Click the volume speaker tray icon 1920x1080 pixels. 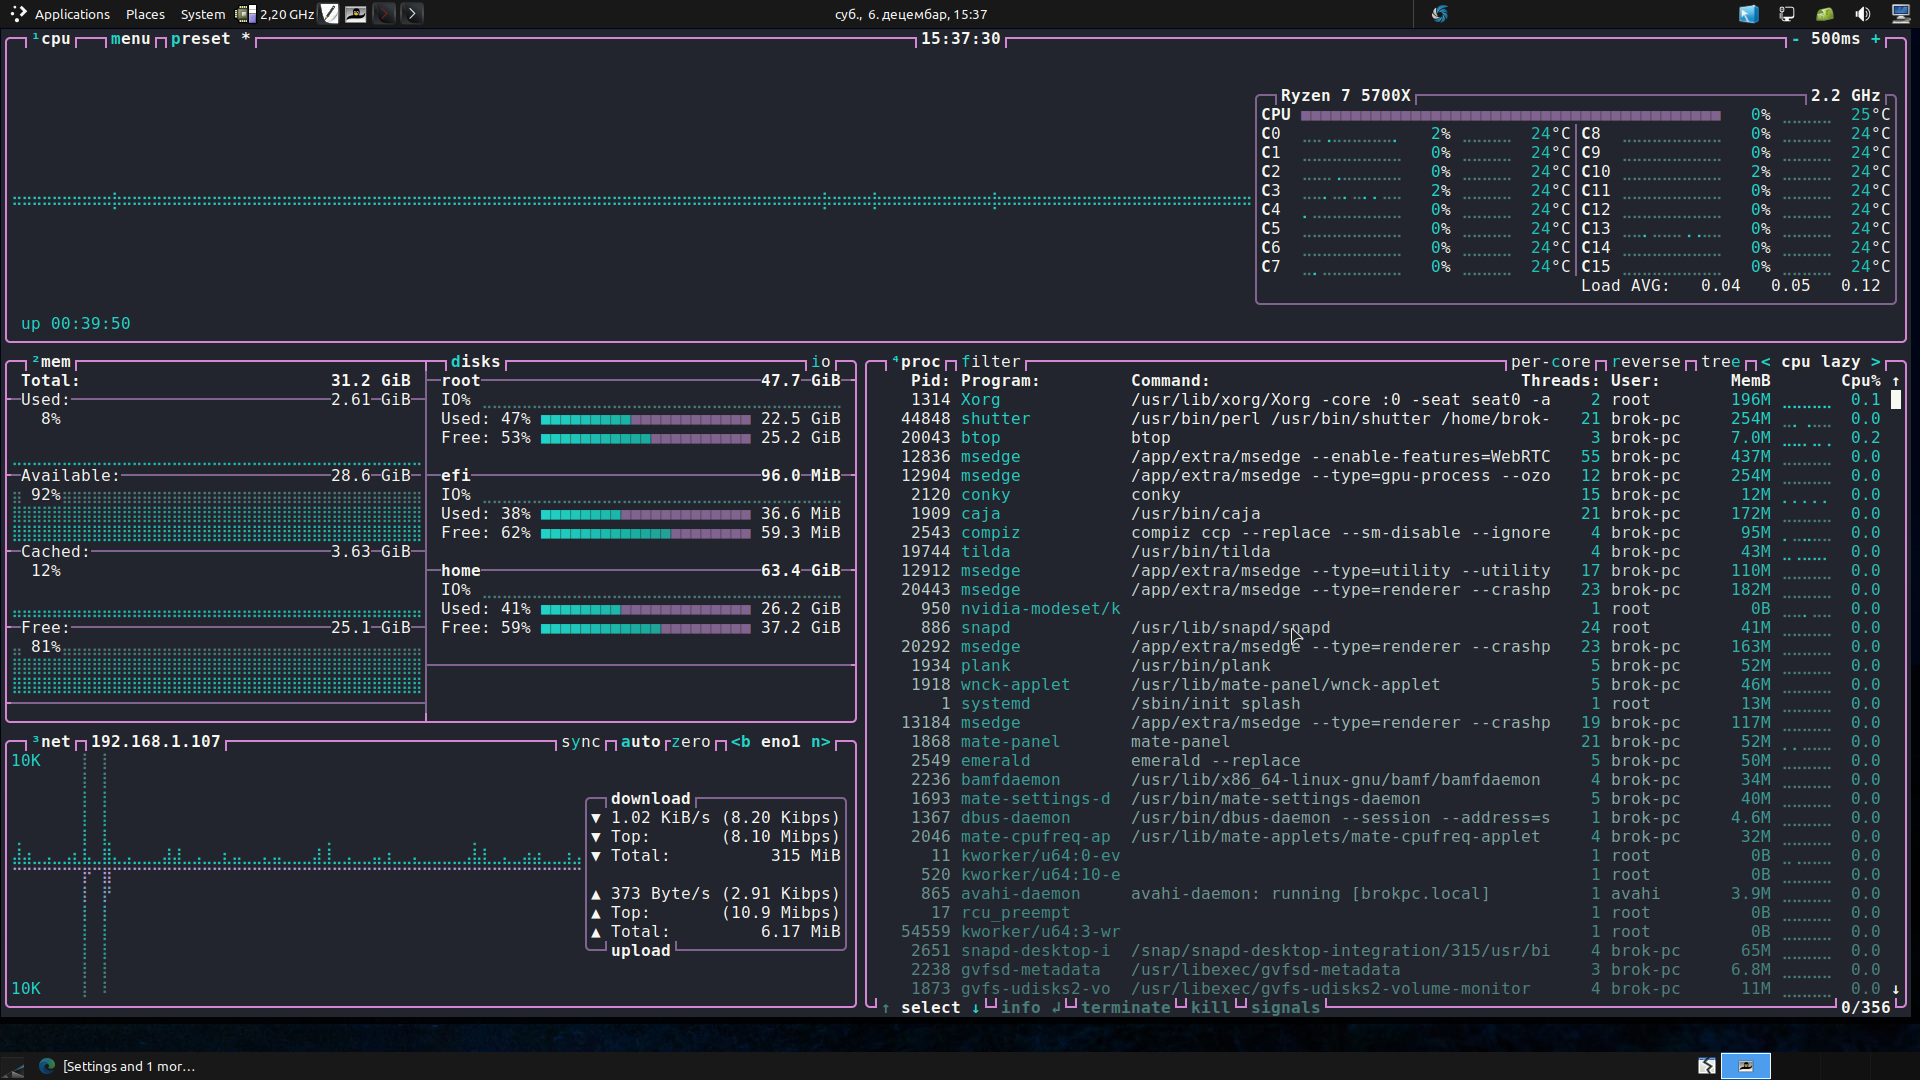pyautogui.click(x=1862, y=14)
